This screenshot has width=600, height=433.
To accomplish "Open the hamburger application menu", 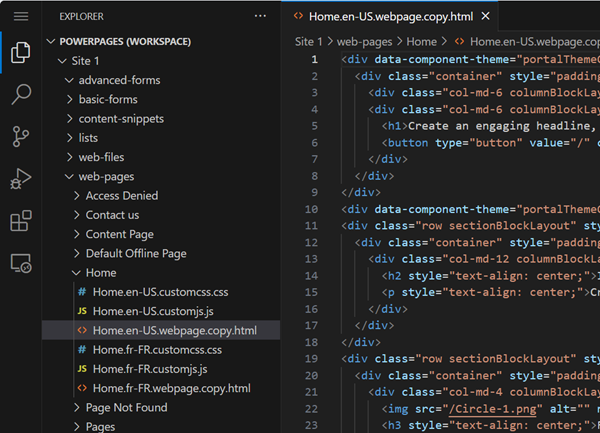I will (x=20, y=17).
